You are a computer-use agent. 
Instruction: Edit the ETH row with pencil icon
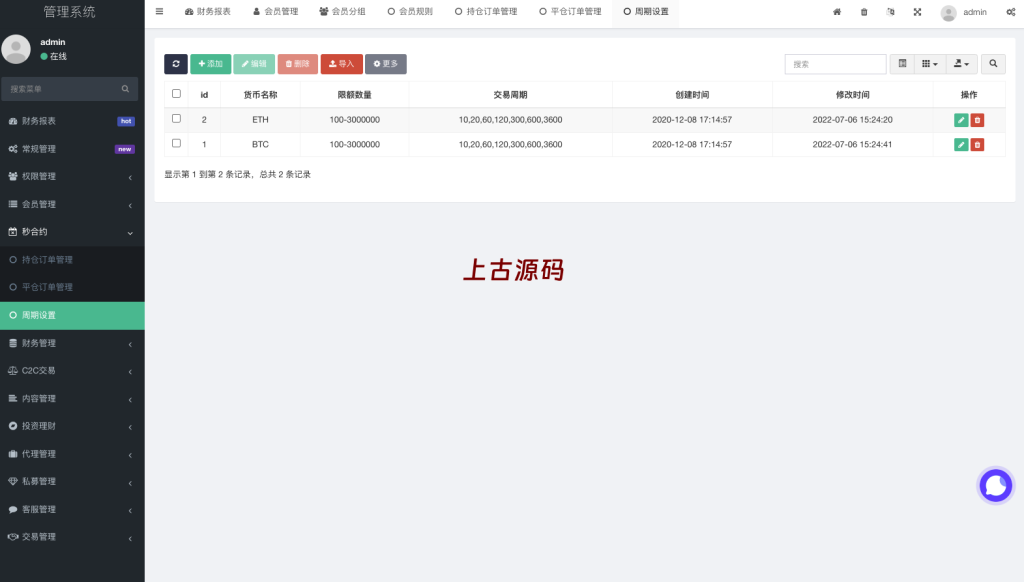(x=961, y=120)
